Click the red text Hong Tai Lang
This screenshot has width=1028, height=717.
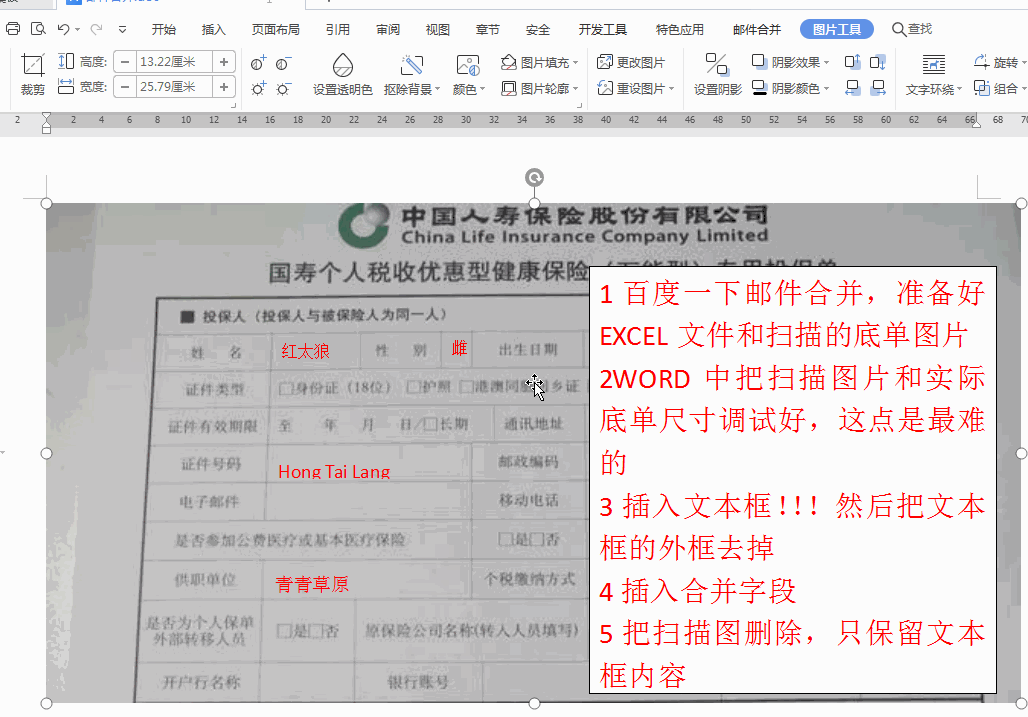point(334,471)
